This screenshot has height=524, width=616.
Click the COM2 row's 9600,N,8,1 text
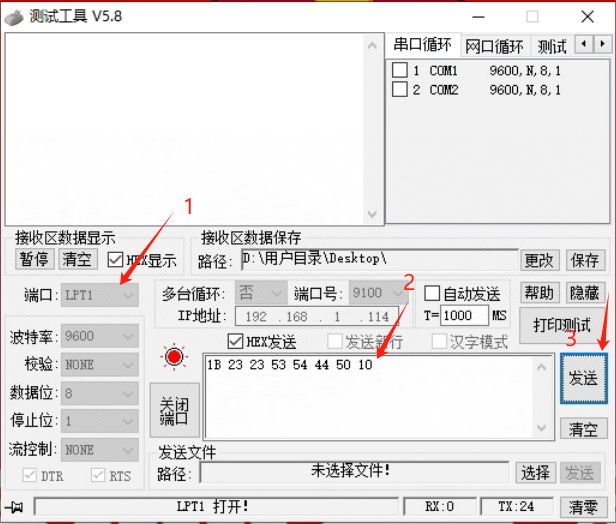click(x=525, y=90)
